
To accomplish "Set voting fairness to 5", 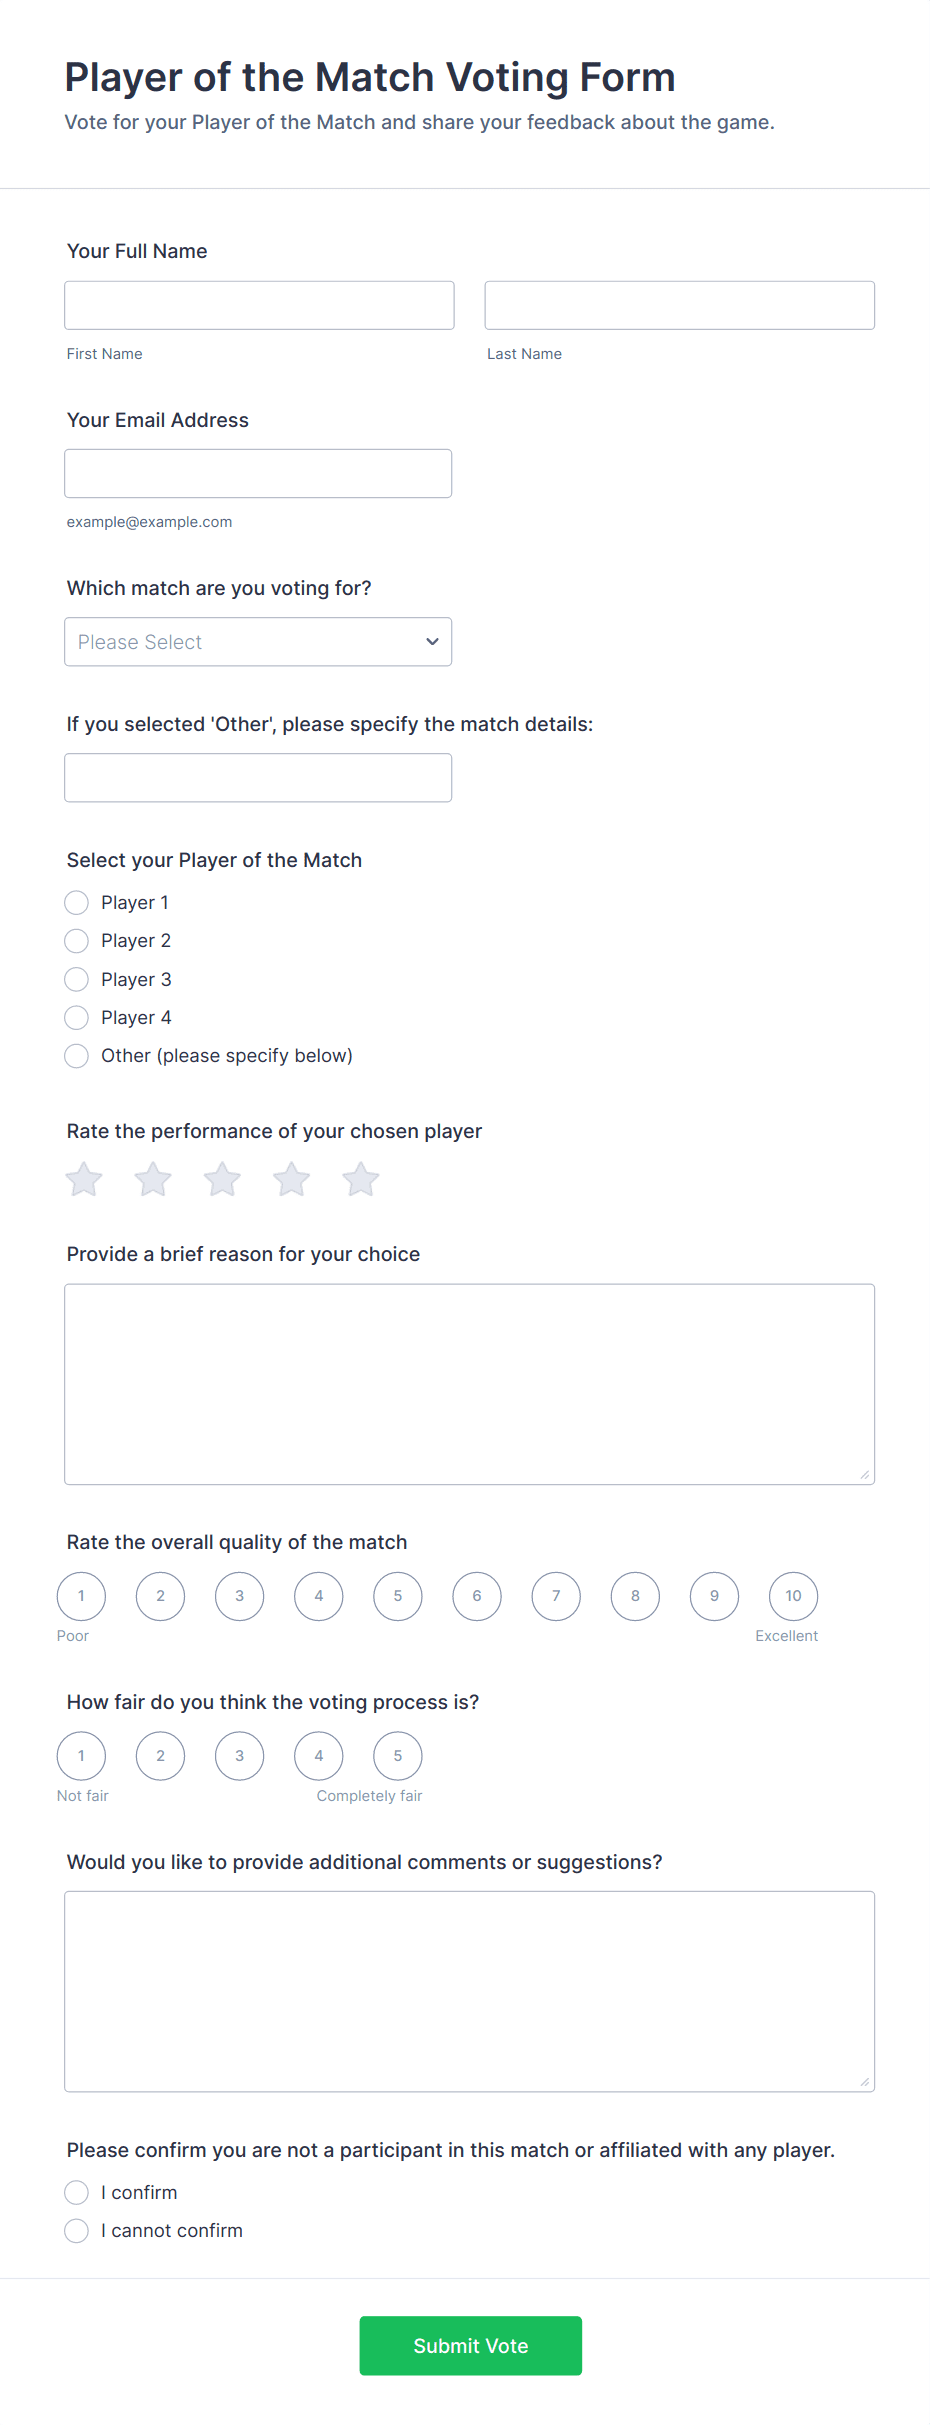I will click(398, 1756).
